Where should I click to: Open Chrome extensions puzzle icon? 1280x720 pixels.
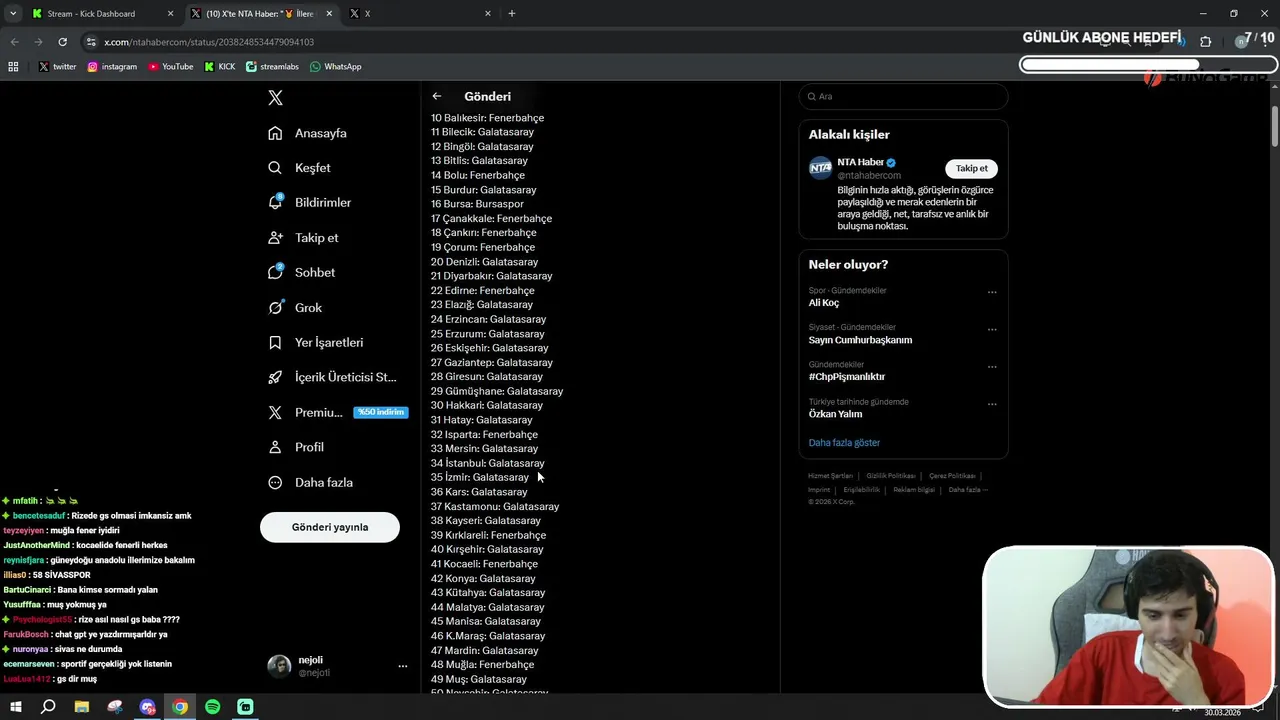1205,42
